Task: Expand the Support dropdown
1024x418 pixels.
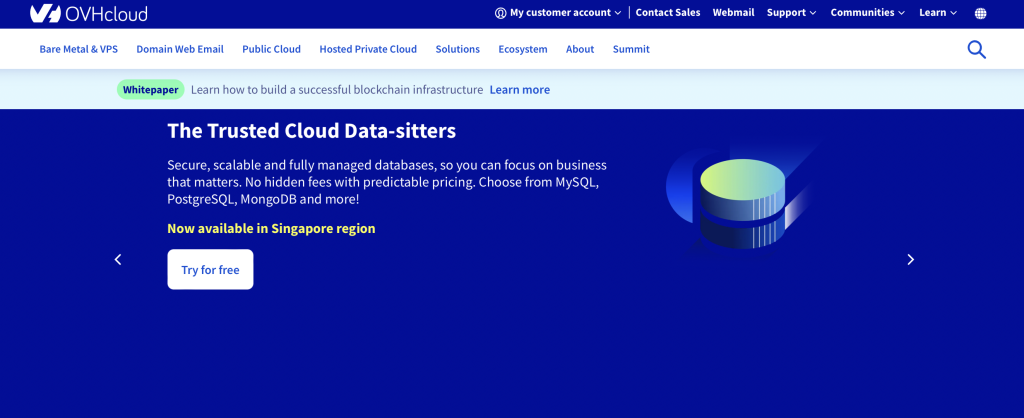Action: coord(792,12)
